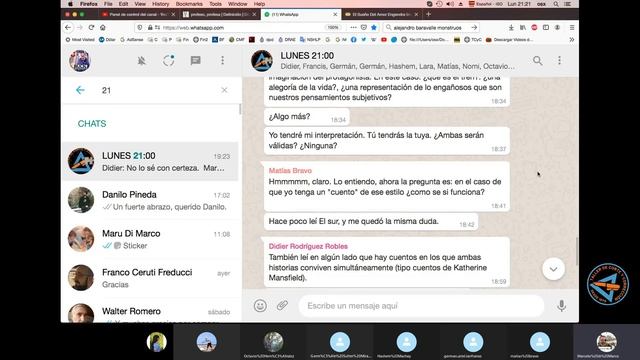Open the sidebar three-dot menu
Viewport: 640px width, 360px height.
click(x=222, y=60)
